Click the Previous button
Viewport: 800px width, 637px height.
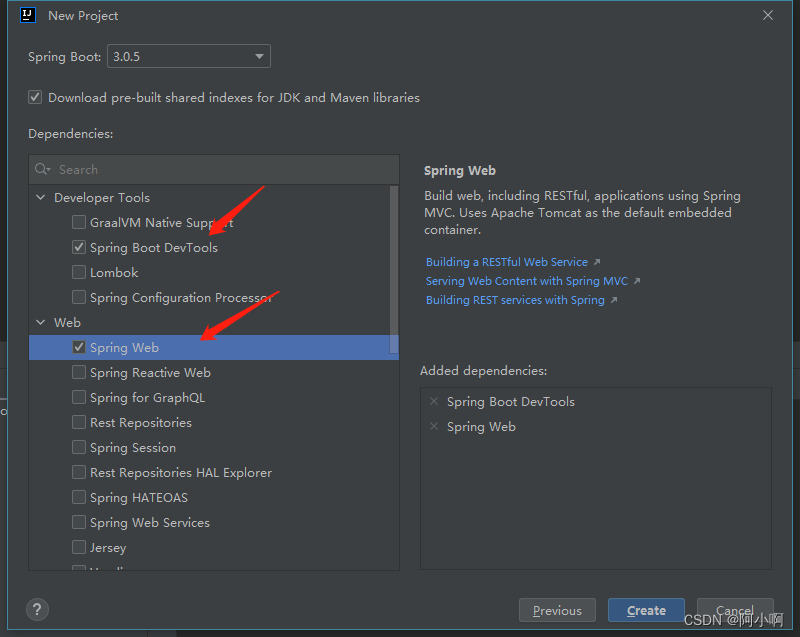557,610
